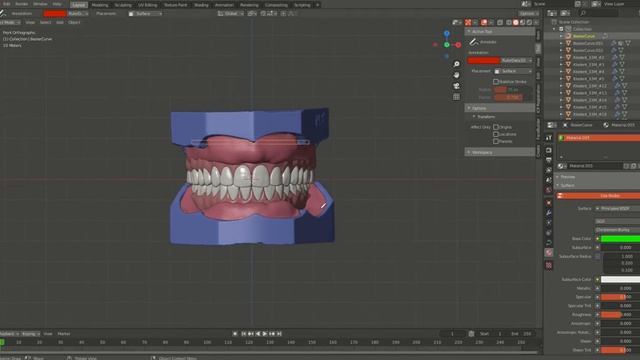Screen dimensions: 640x360
Task: Open the Scene properties tab icon
Action: click(549, 180)
